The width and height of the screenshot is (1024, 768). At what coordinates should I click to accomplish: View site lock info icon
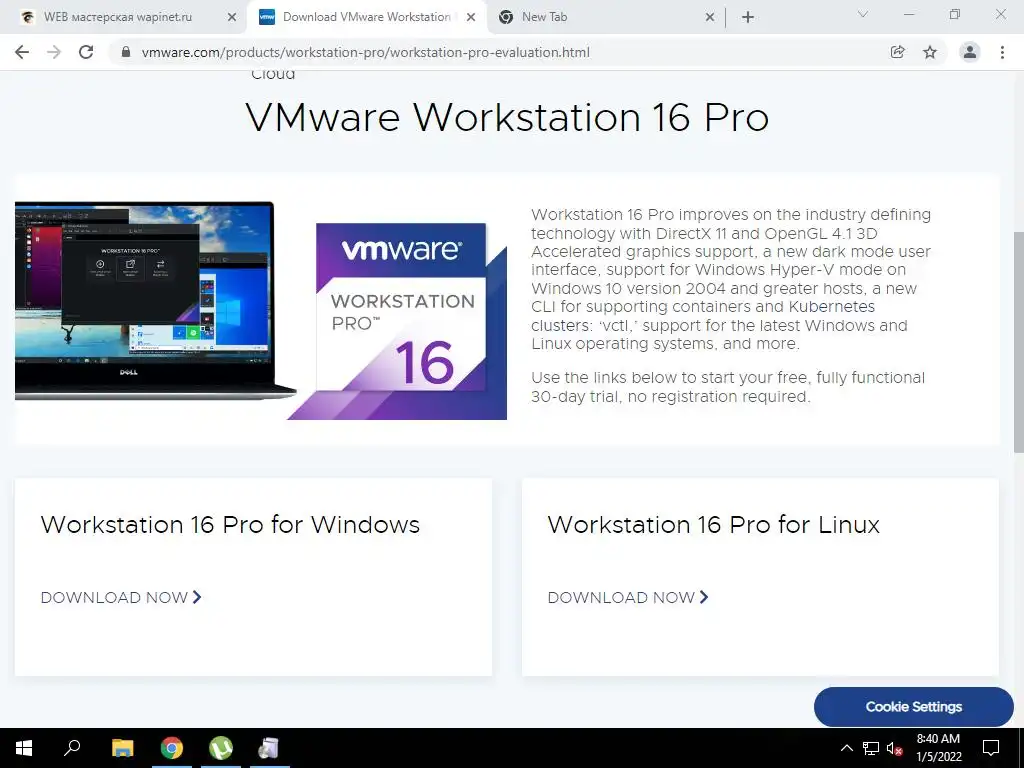coord(126,52)
